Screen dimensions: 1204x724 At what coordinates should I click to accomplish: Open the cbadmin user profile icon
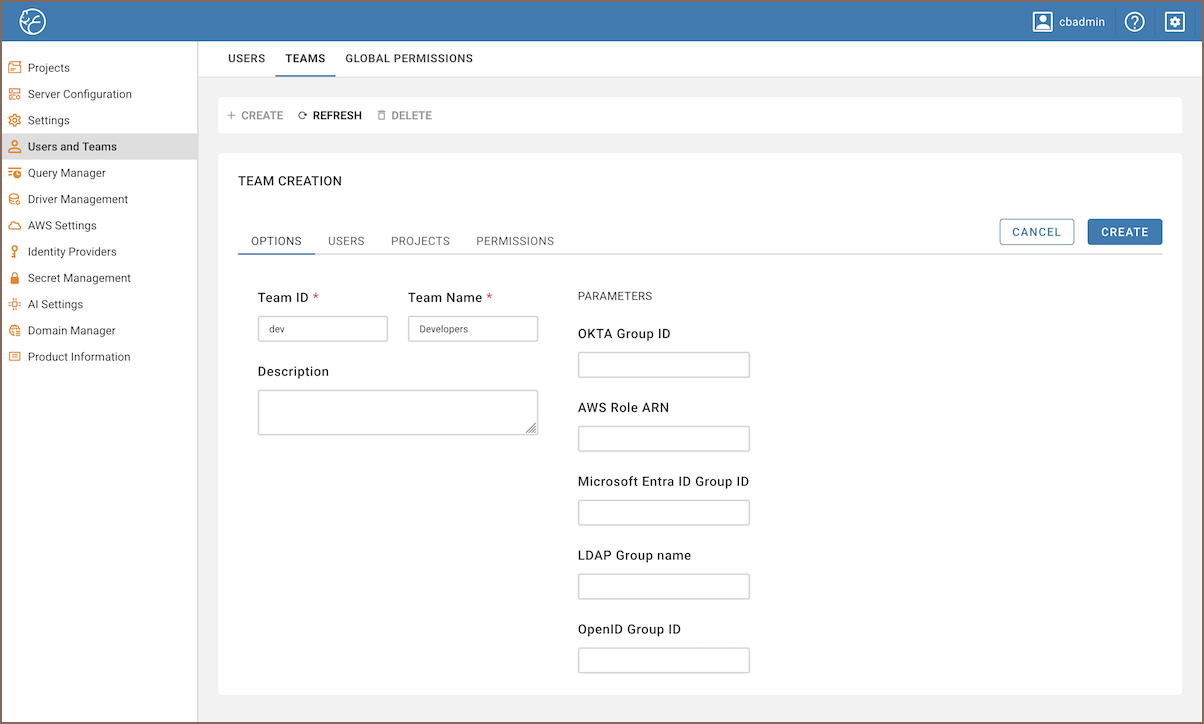[1043, 21]
